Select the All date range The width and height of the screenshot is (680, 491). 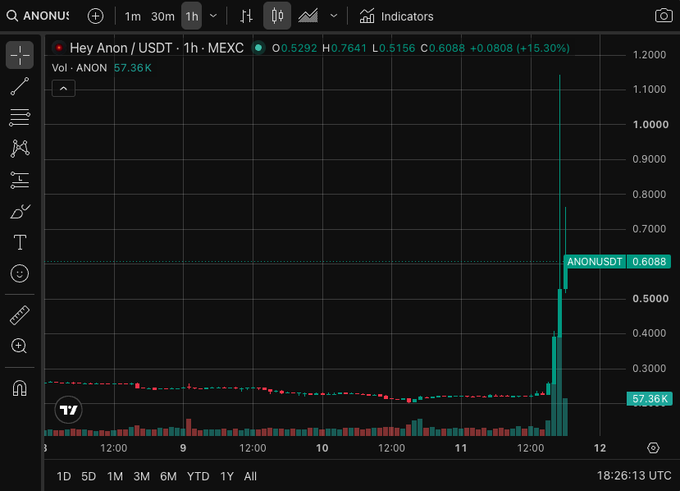point(250,476)
